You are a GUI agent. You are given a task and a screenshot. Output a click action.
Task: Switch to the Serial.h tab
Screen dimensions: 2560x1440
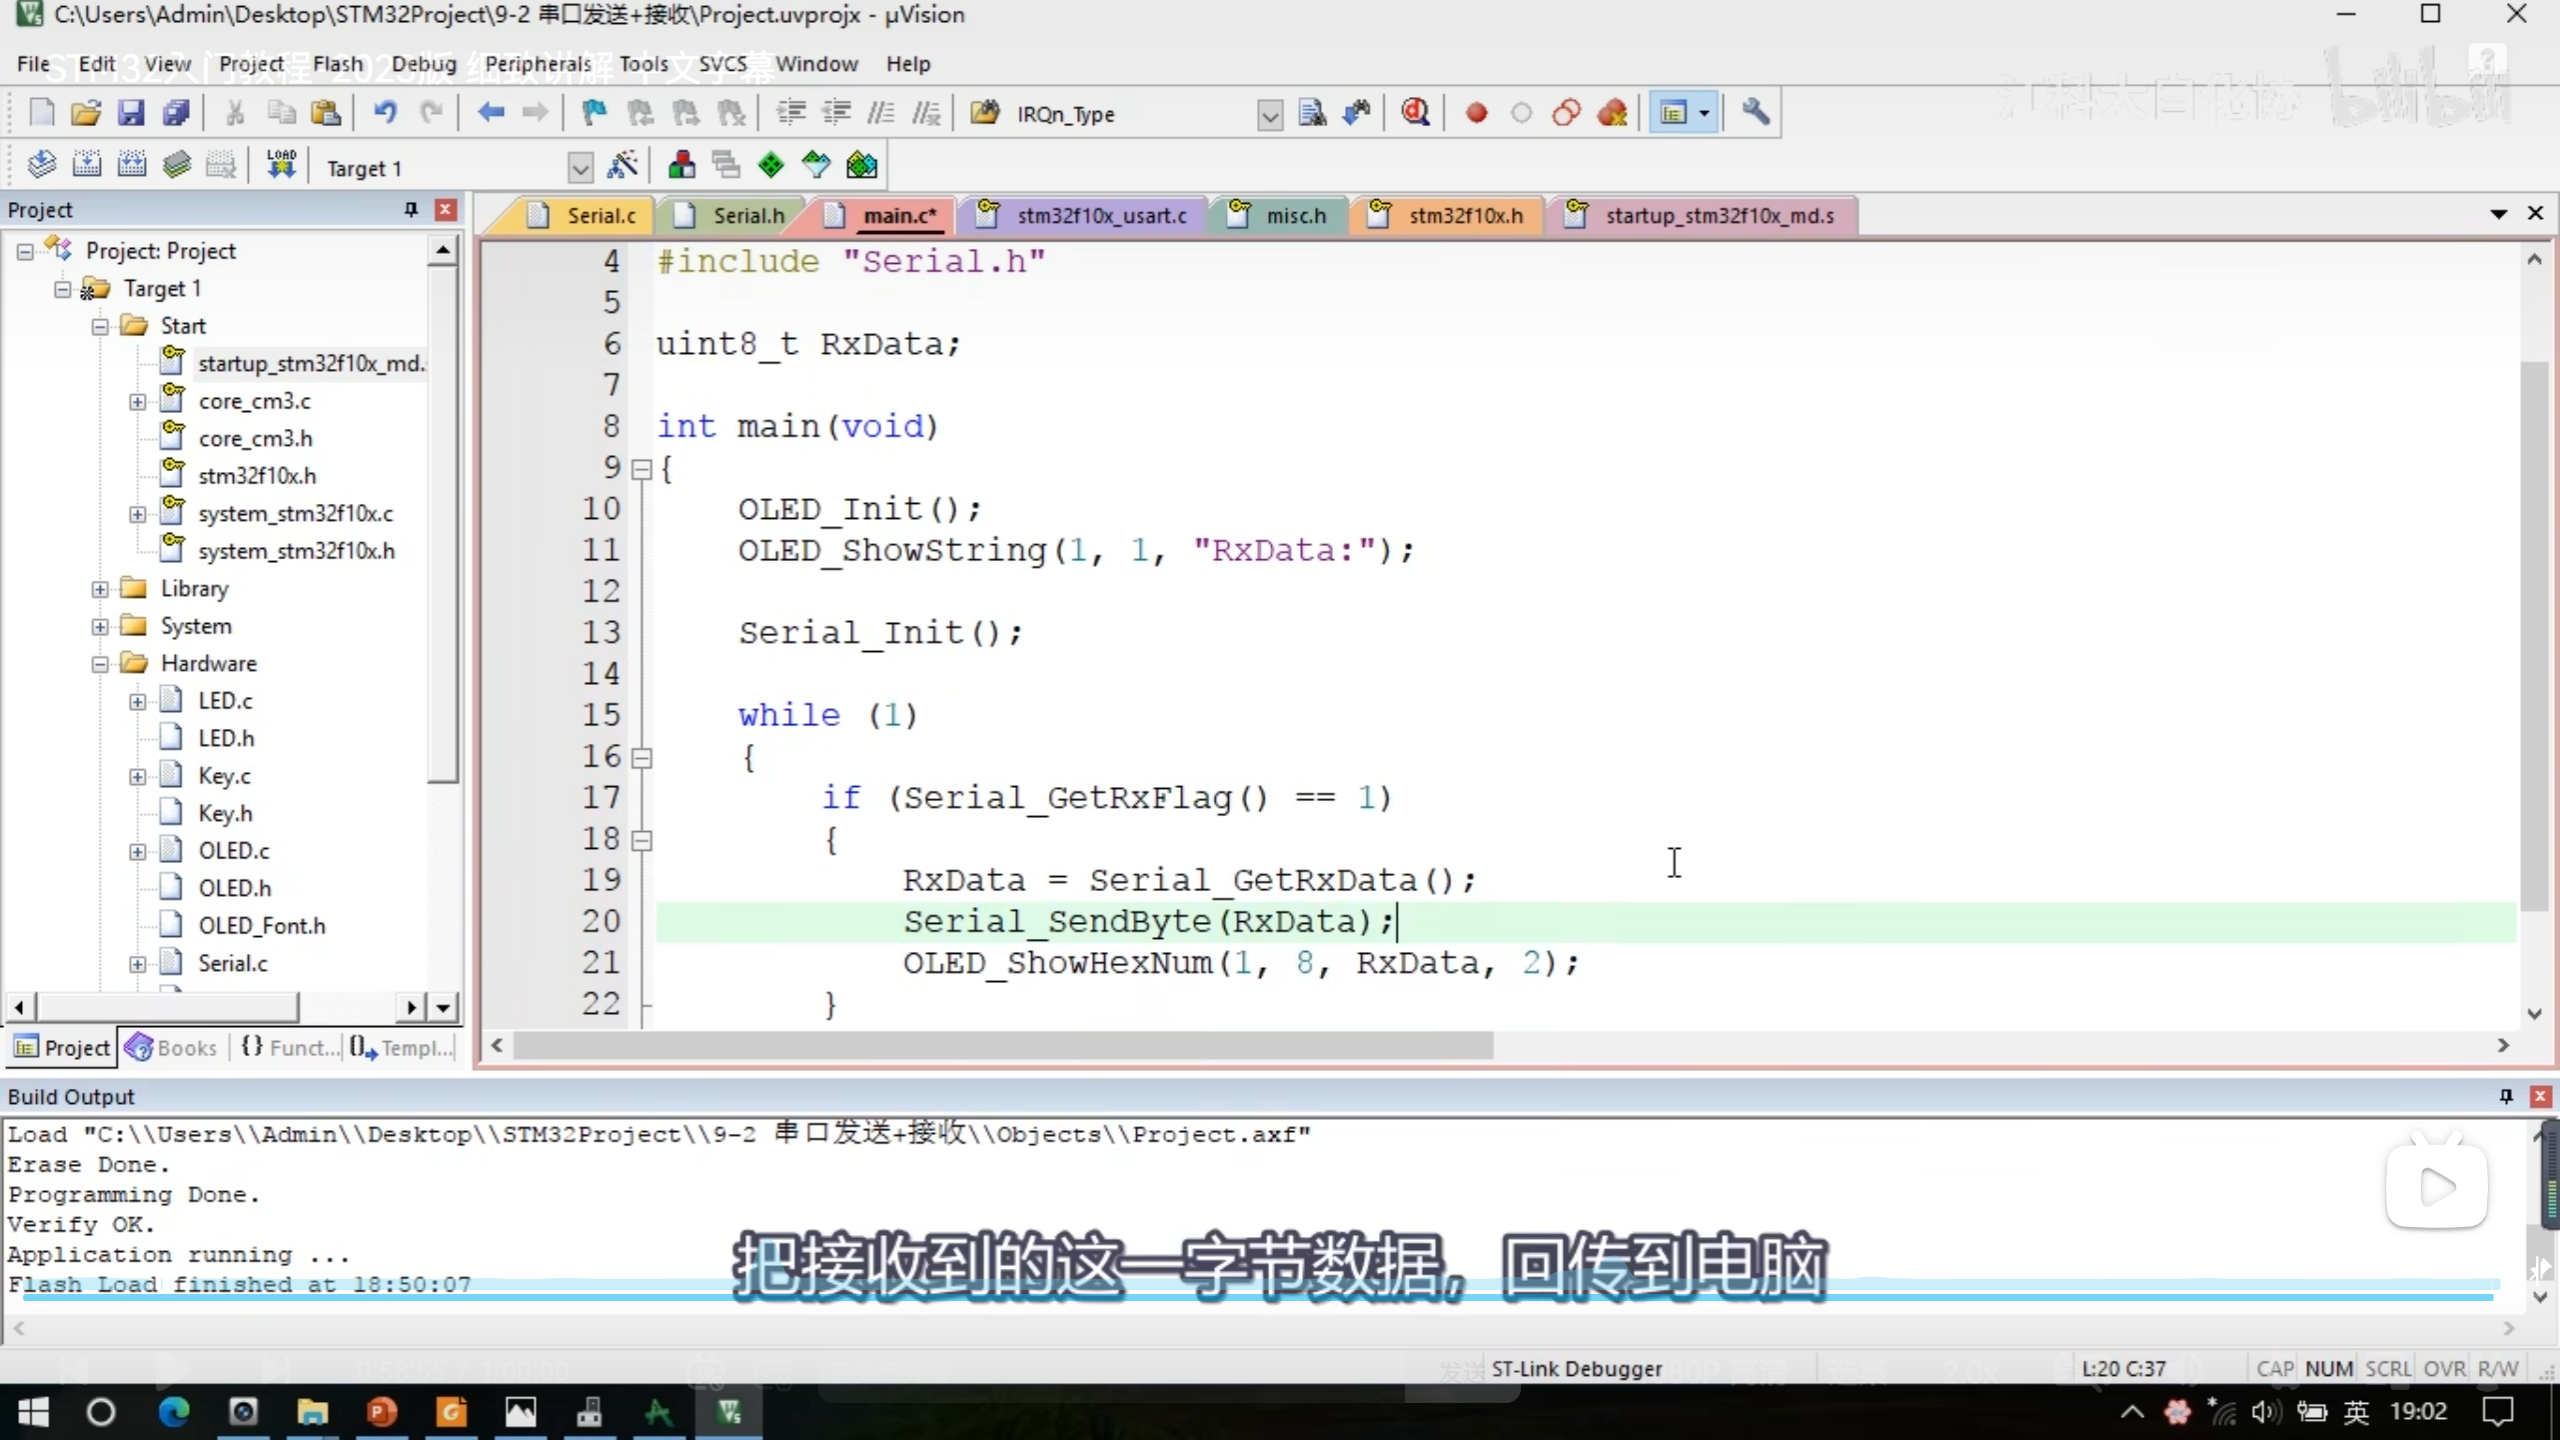click(x=747, y=215)
